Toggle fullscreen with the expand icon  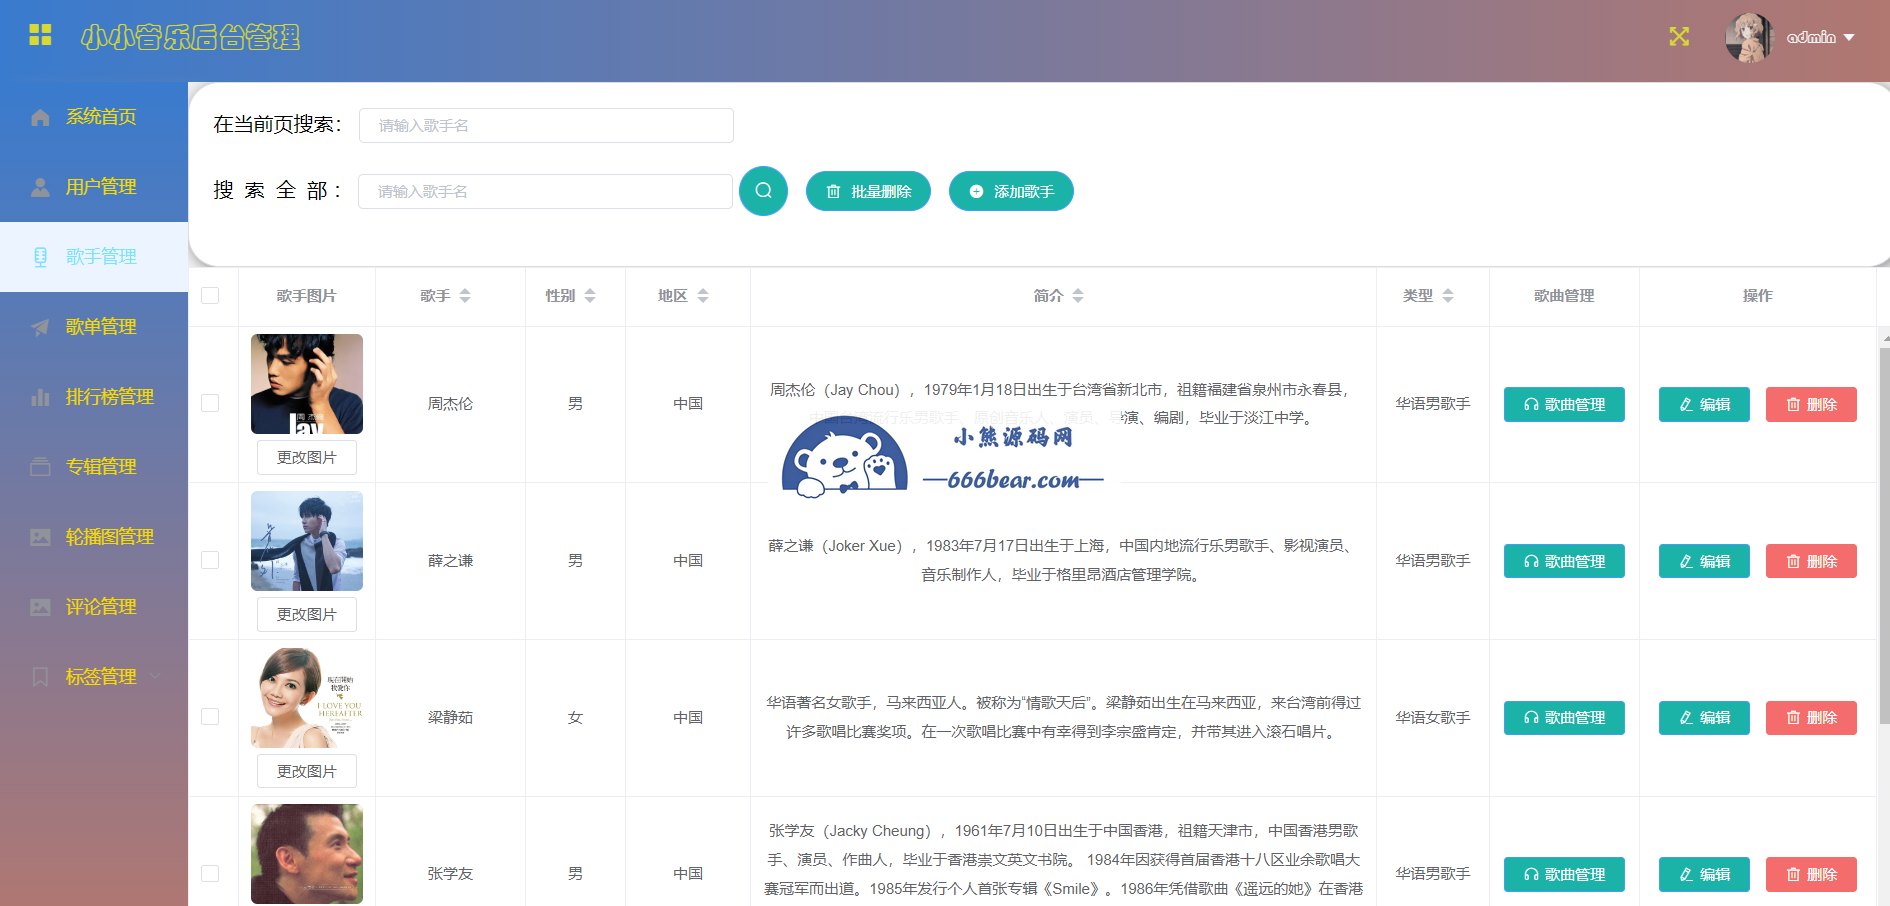coord(1679,37)
